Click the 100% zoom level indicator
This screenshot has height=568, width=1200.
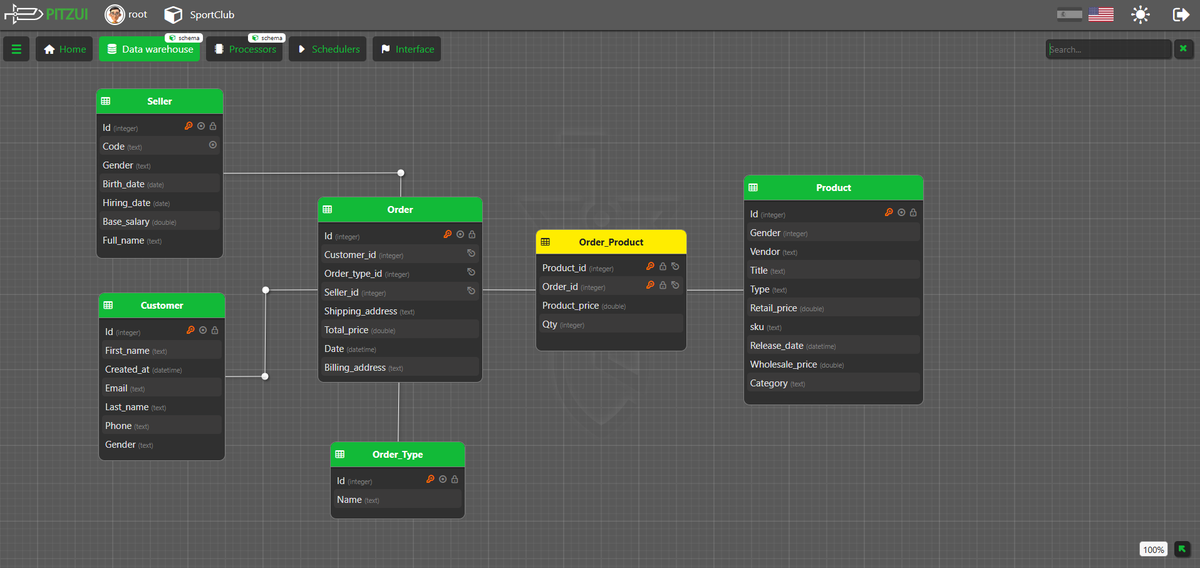point(1154,549)
